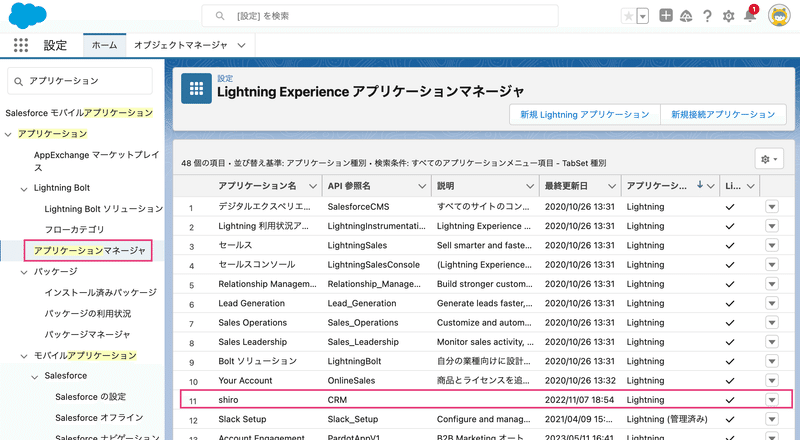Image resolution: width=800 pixels, height=440 pixels.
Task: Click the App Manager header icon
Action: 196,89
